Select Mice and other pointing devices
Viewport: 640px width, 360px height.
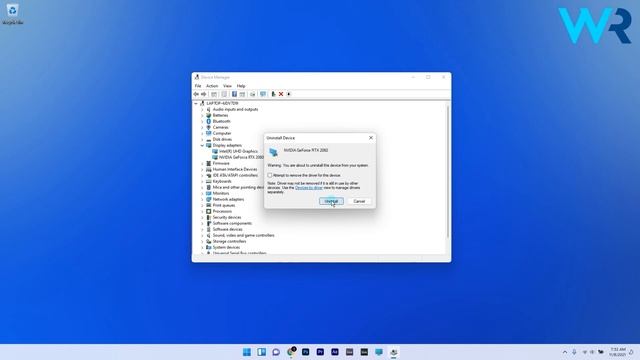238,187
